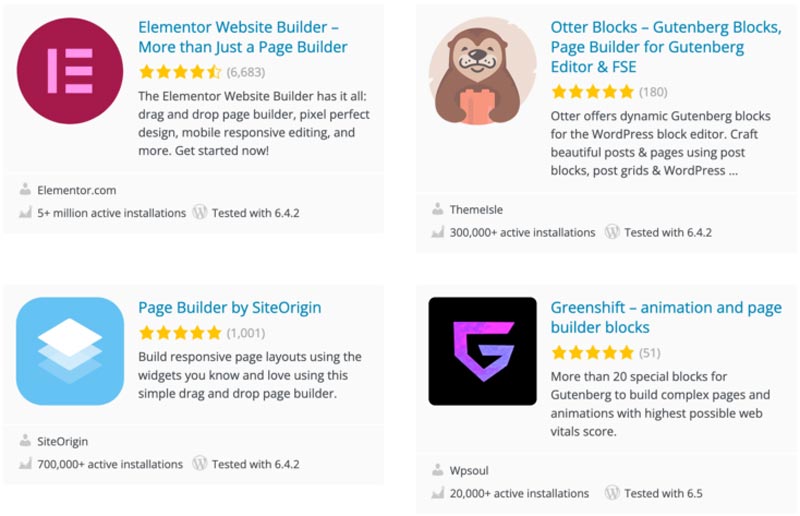This screenshot has height=516, width=800.
Task: Click installations chart icon beside 700,000+
Action: [x=25, y=464]
